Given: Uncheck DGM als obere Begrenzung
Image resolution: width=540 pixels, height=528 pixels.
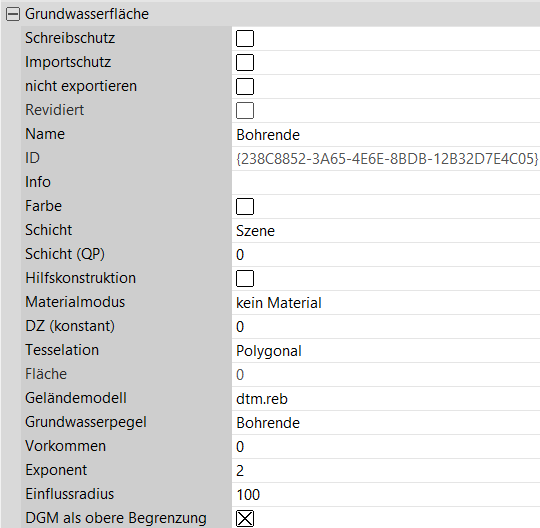Looking at the screenshot, I should tap(245, 518).
